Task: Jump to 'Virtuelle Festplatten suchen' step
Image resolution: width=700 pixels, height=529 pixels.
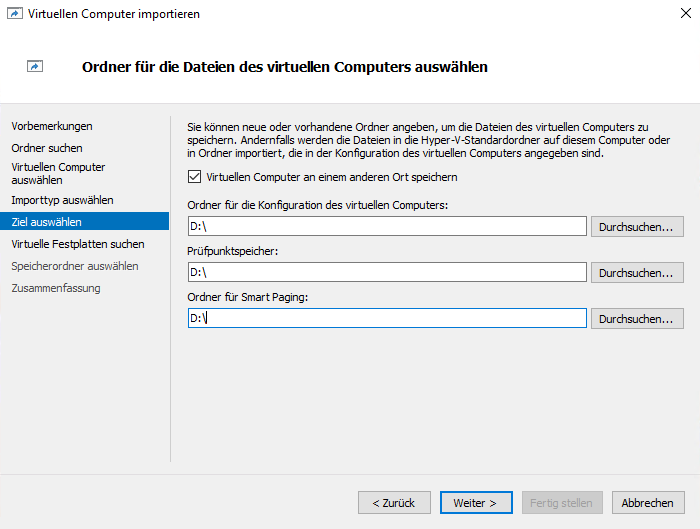Action: coord(77,244)
